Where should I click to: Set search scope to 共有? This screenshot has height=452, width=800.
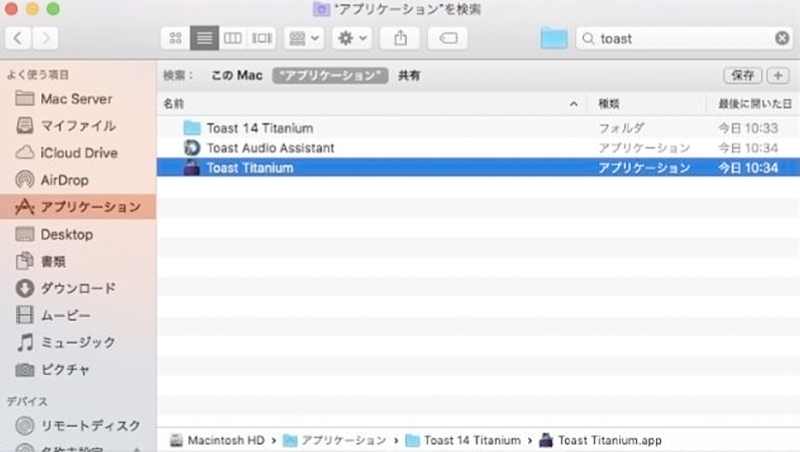[x=409, y=76]
